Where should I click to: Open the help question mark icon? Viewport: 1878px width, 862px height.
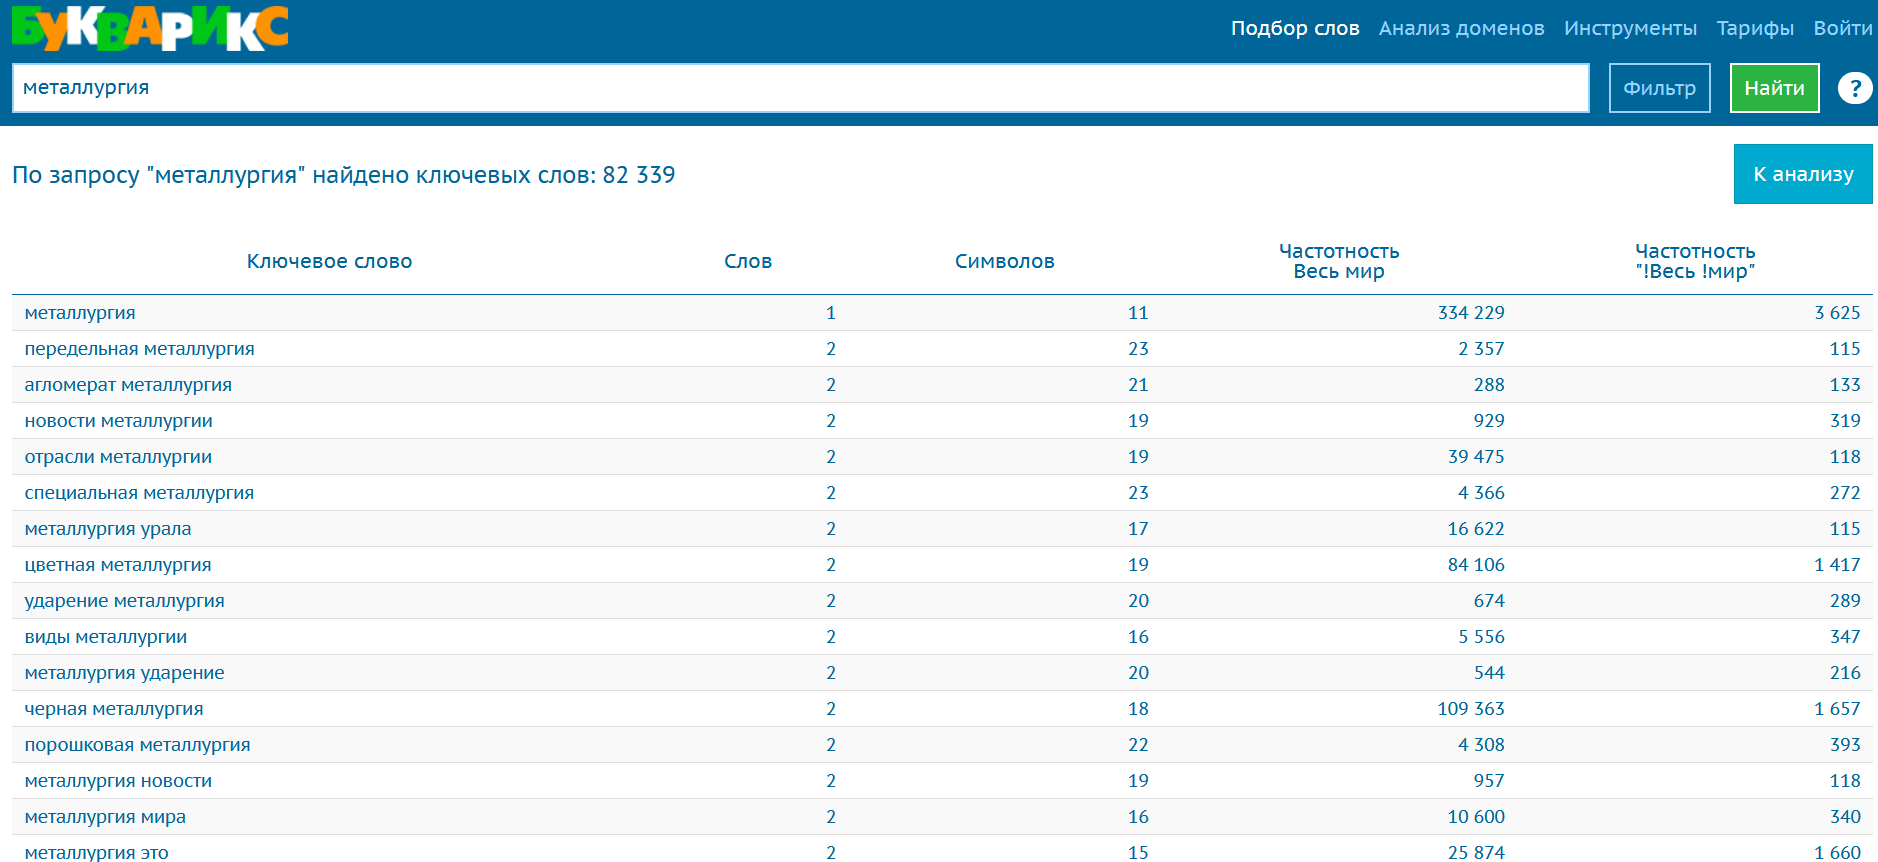click(1855, 88)
